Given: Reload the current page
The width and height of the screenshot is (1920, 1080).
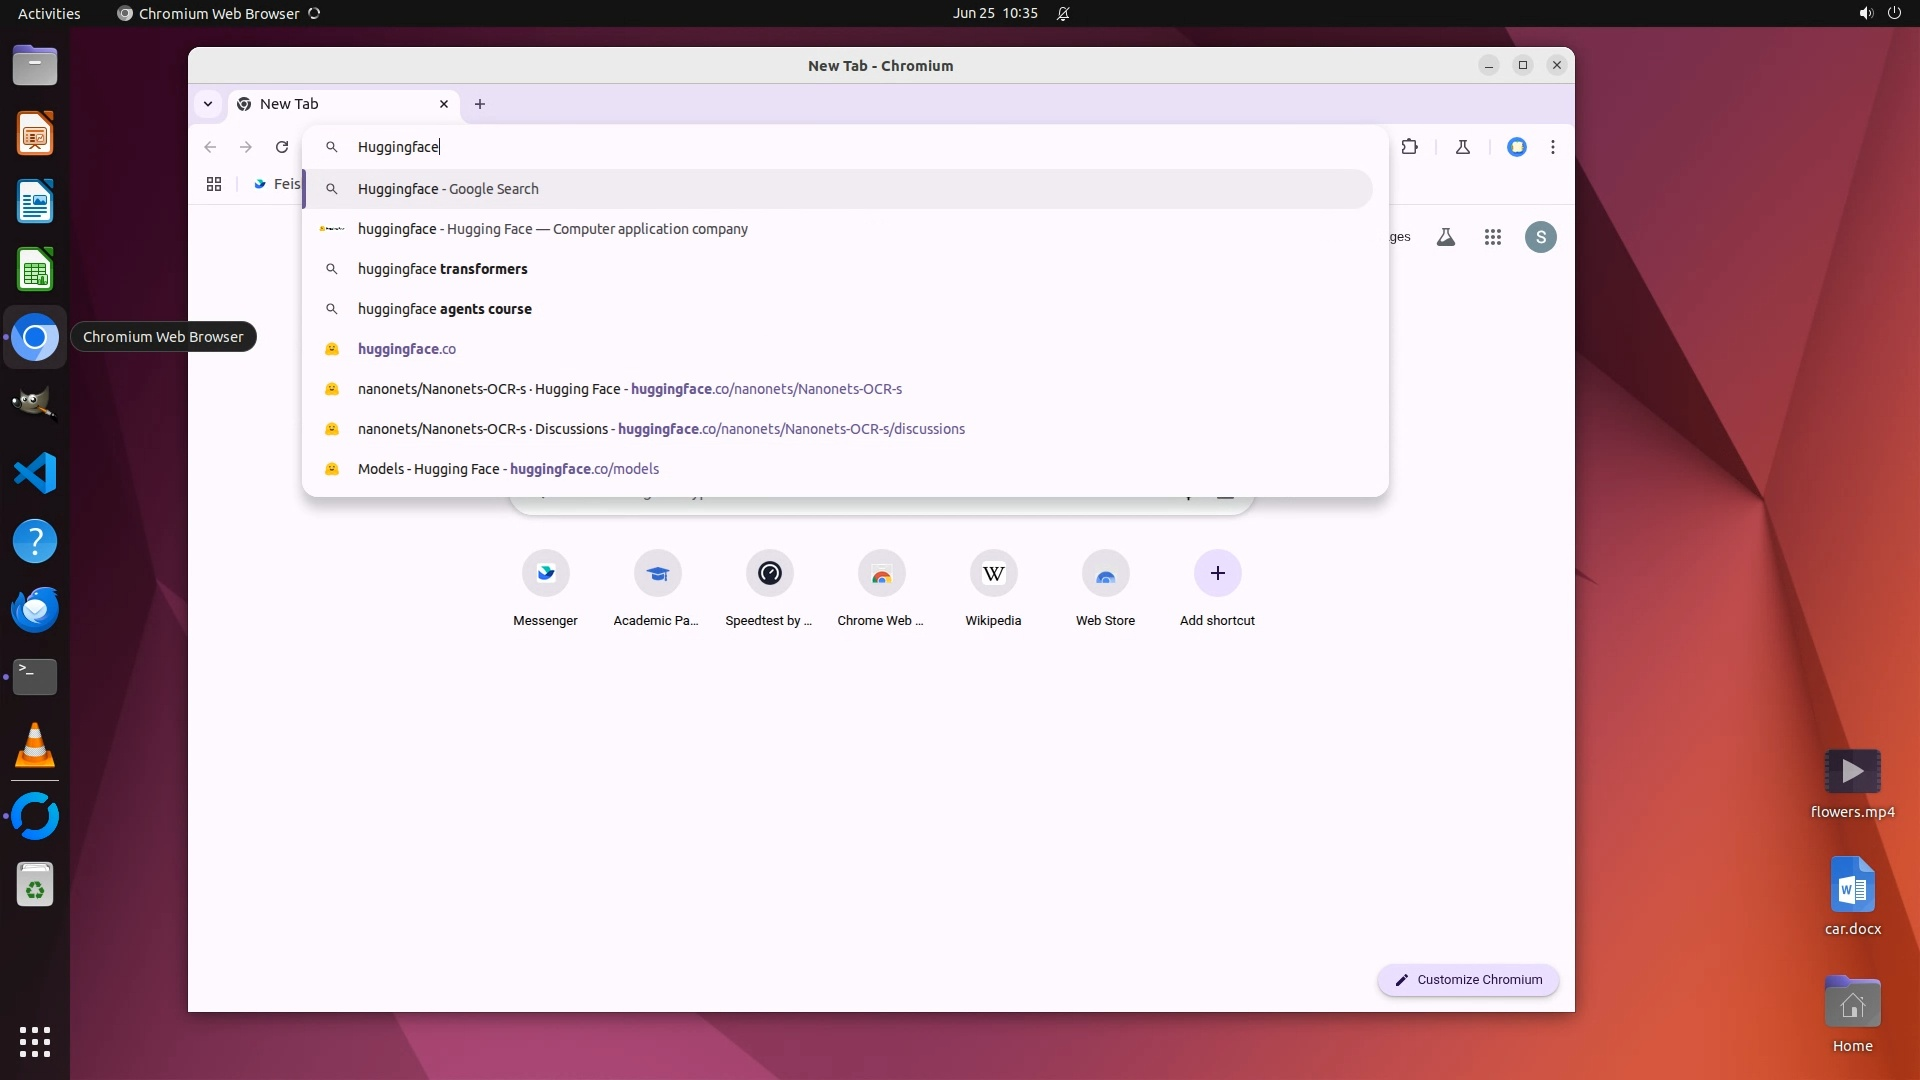Looking at the screenshot, I should 282,147.
